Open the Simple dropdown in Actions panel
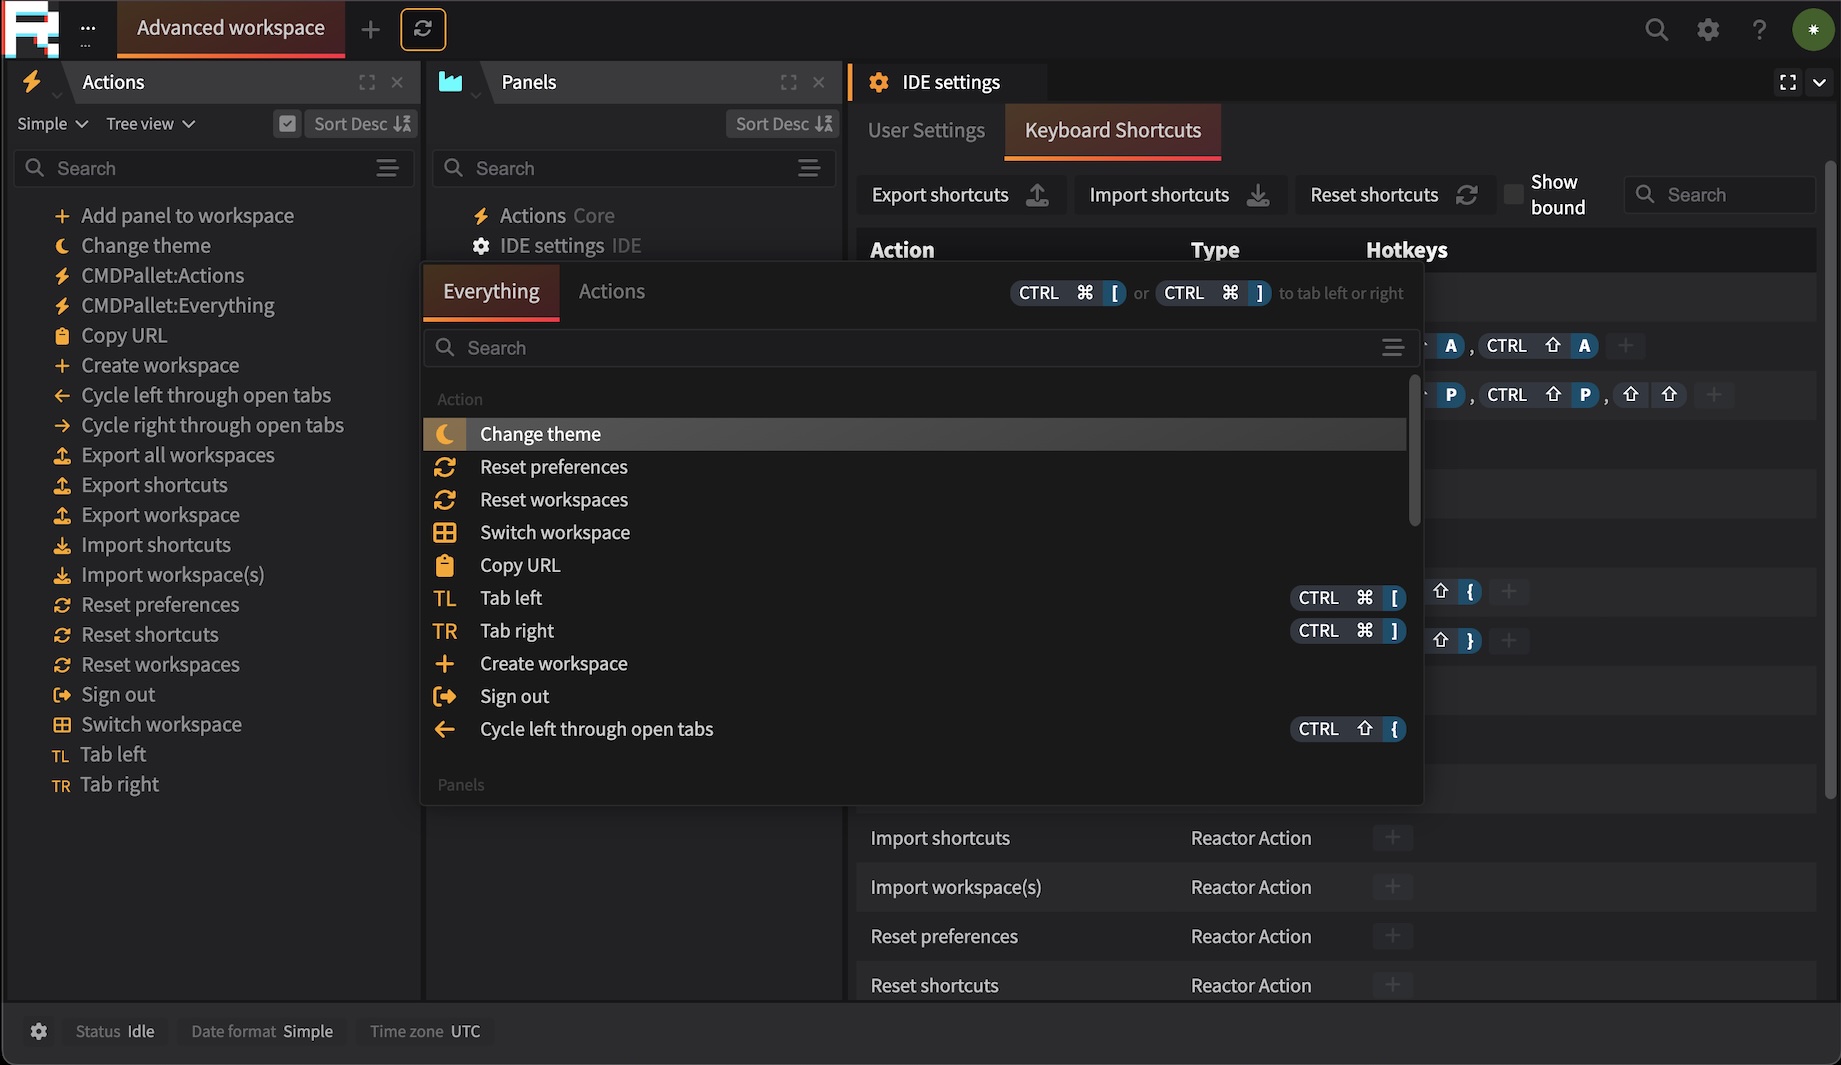Viewport: 1841px width, 1065px height. 53,124
